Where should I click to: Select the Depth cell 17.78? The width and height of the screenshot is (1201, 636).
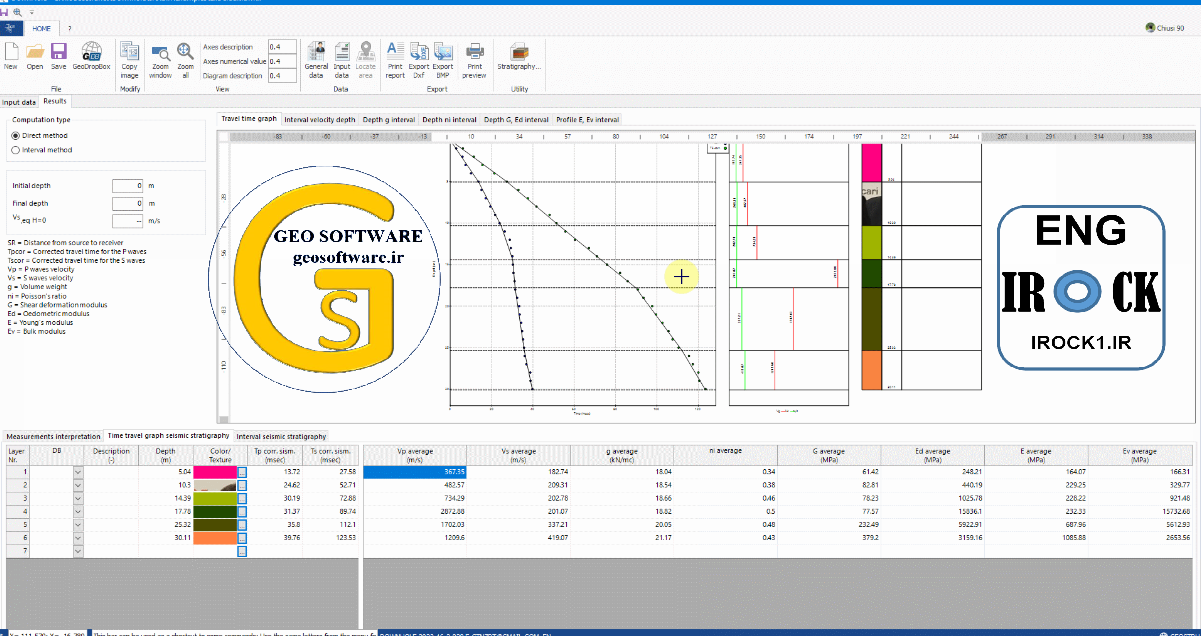166,511
